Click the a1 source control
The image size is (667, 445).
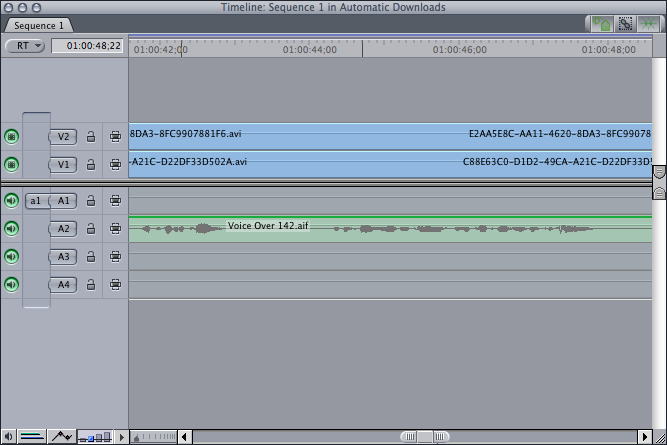coord(36,201)
